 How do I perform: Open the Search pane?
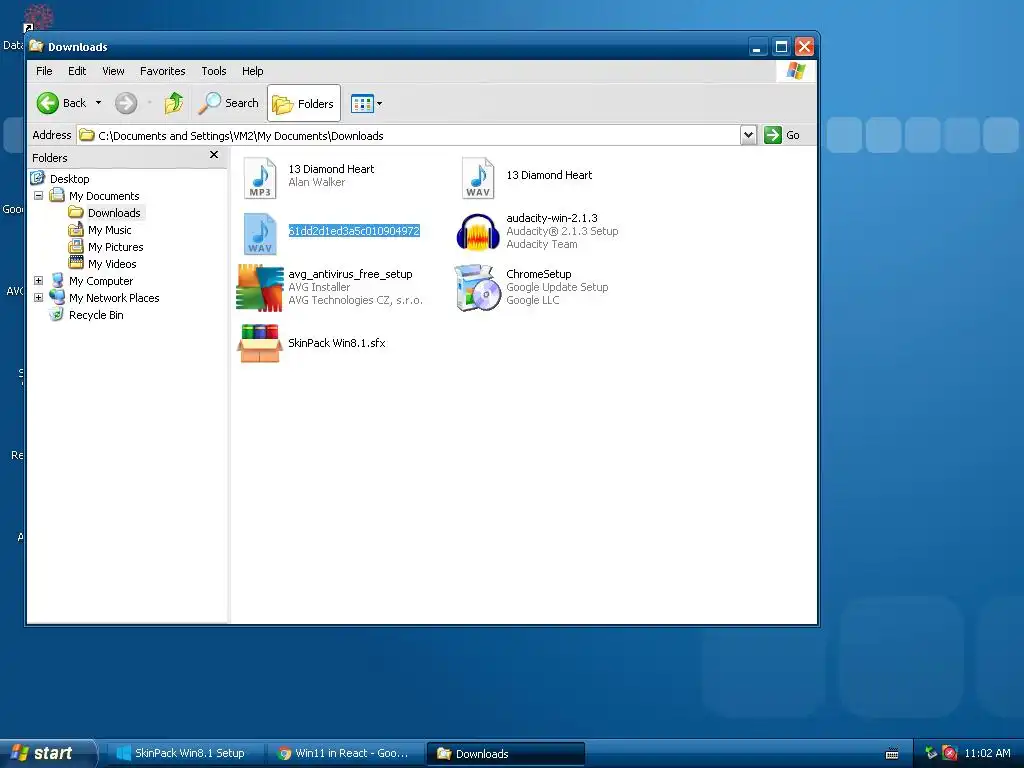coord(229,103)
